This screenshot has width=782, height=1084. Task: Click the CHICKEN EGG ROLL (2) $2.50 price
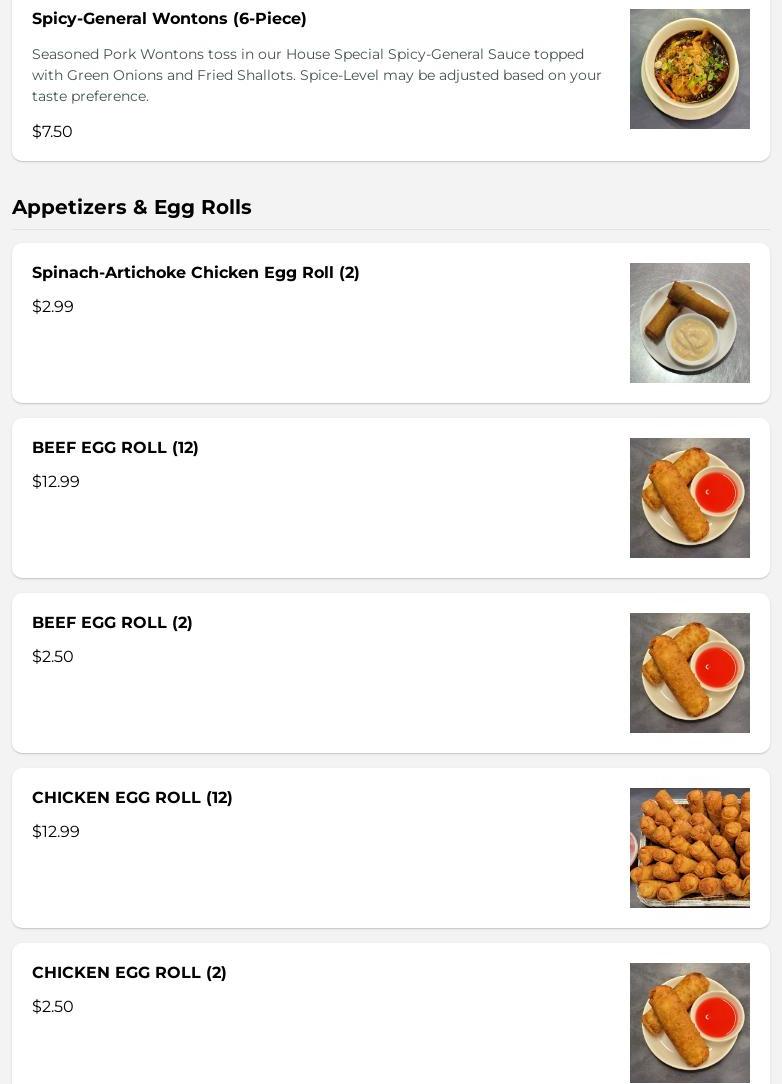click(53, 1006)
